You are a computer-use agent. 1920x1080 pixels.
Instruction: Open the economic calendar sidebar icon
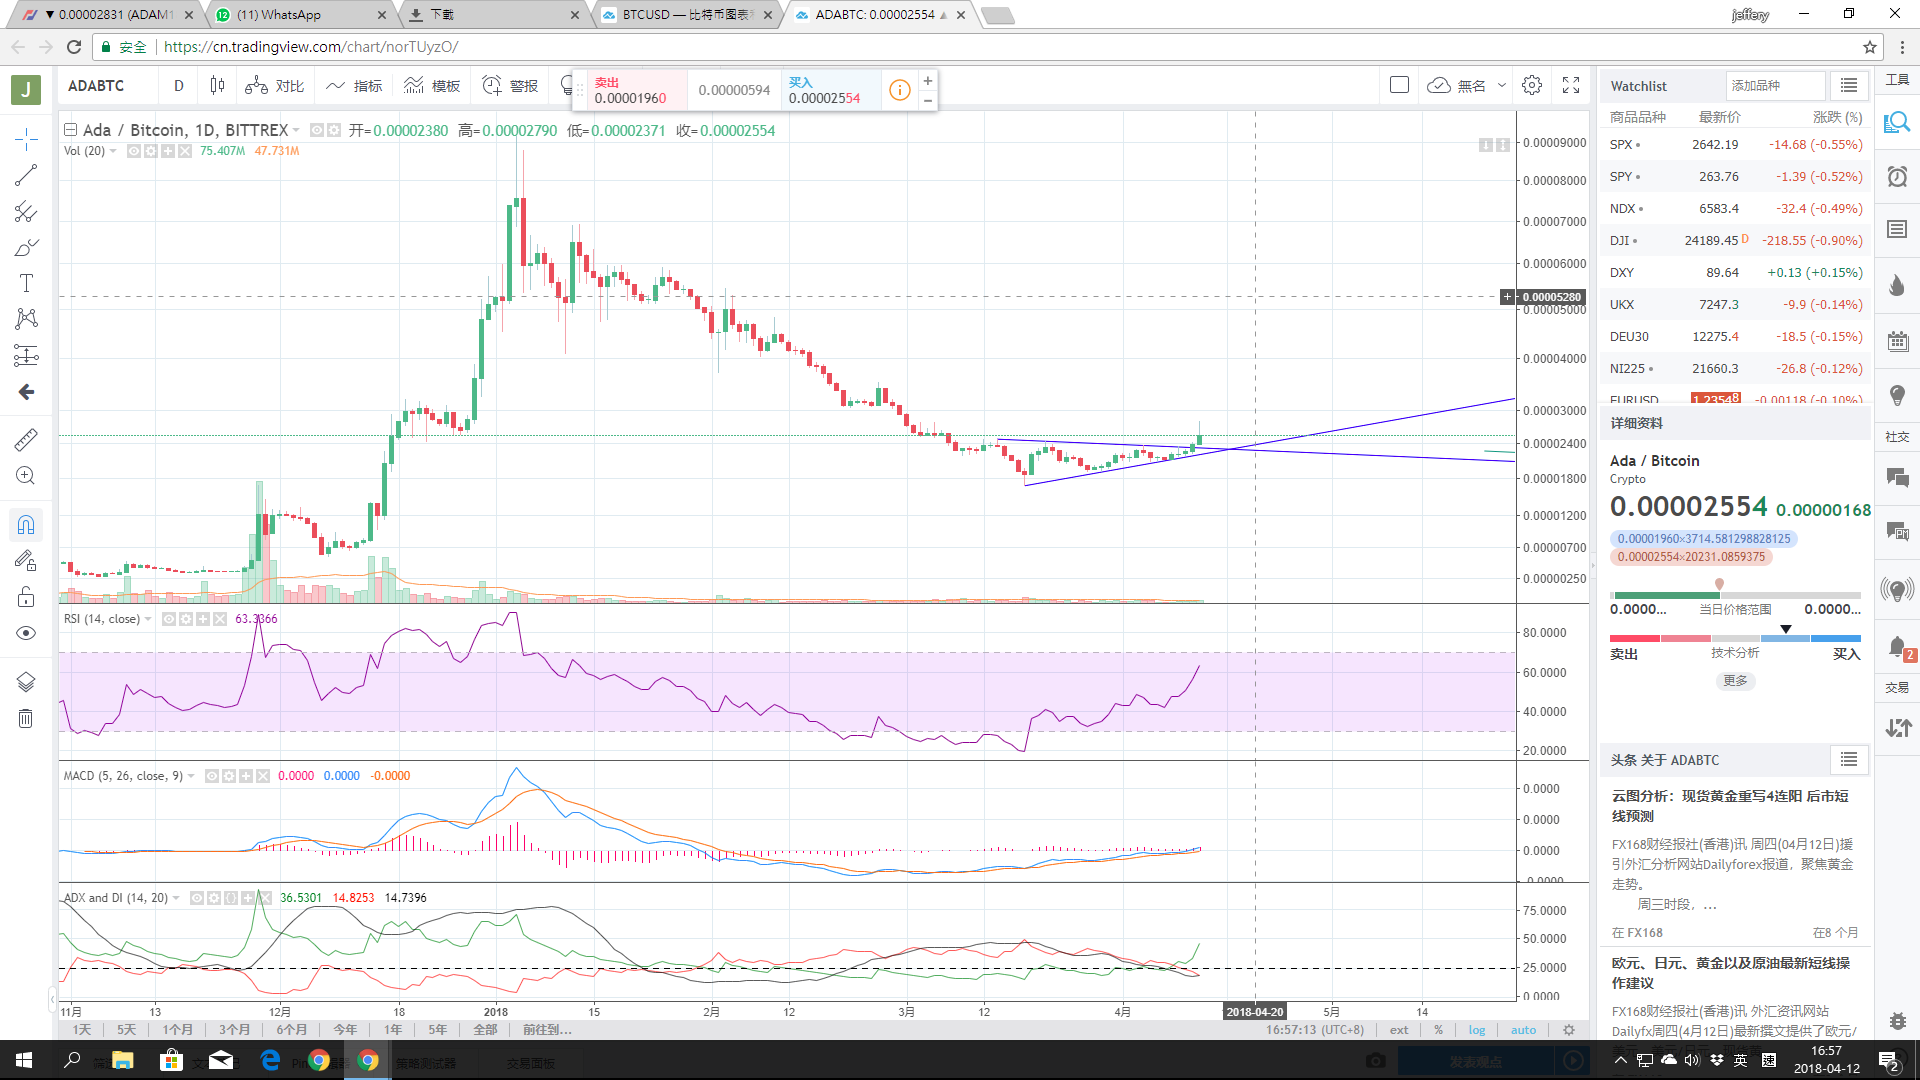(1897, 341)
